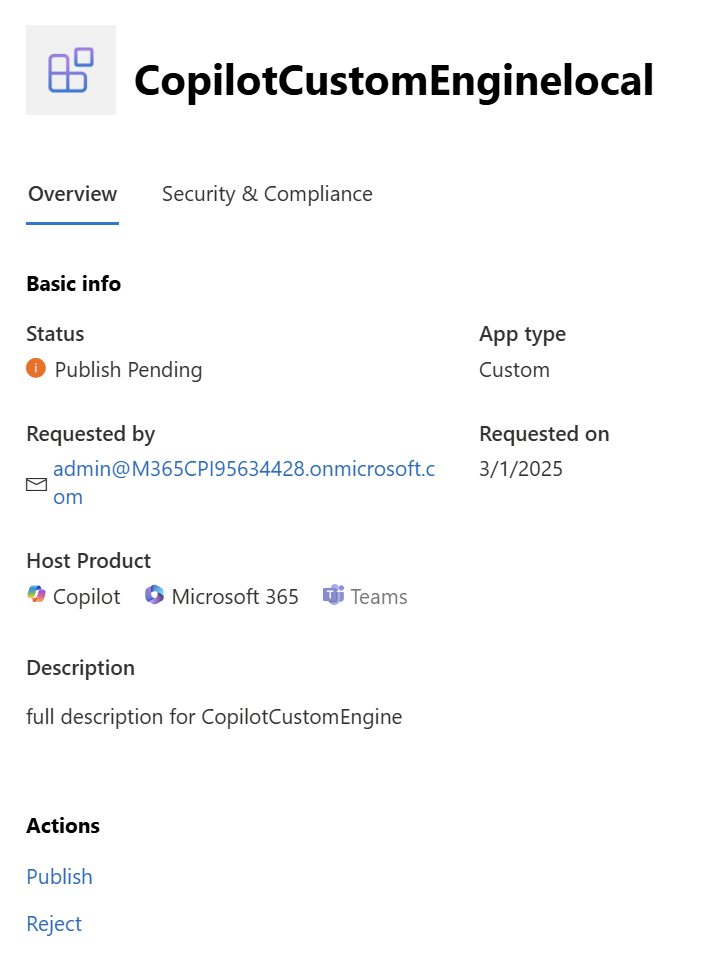Switch to Security & Compliance tab
Viewport: 711px width, 960px height.
pos(267,194)
